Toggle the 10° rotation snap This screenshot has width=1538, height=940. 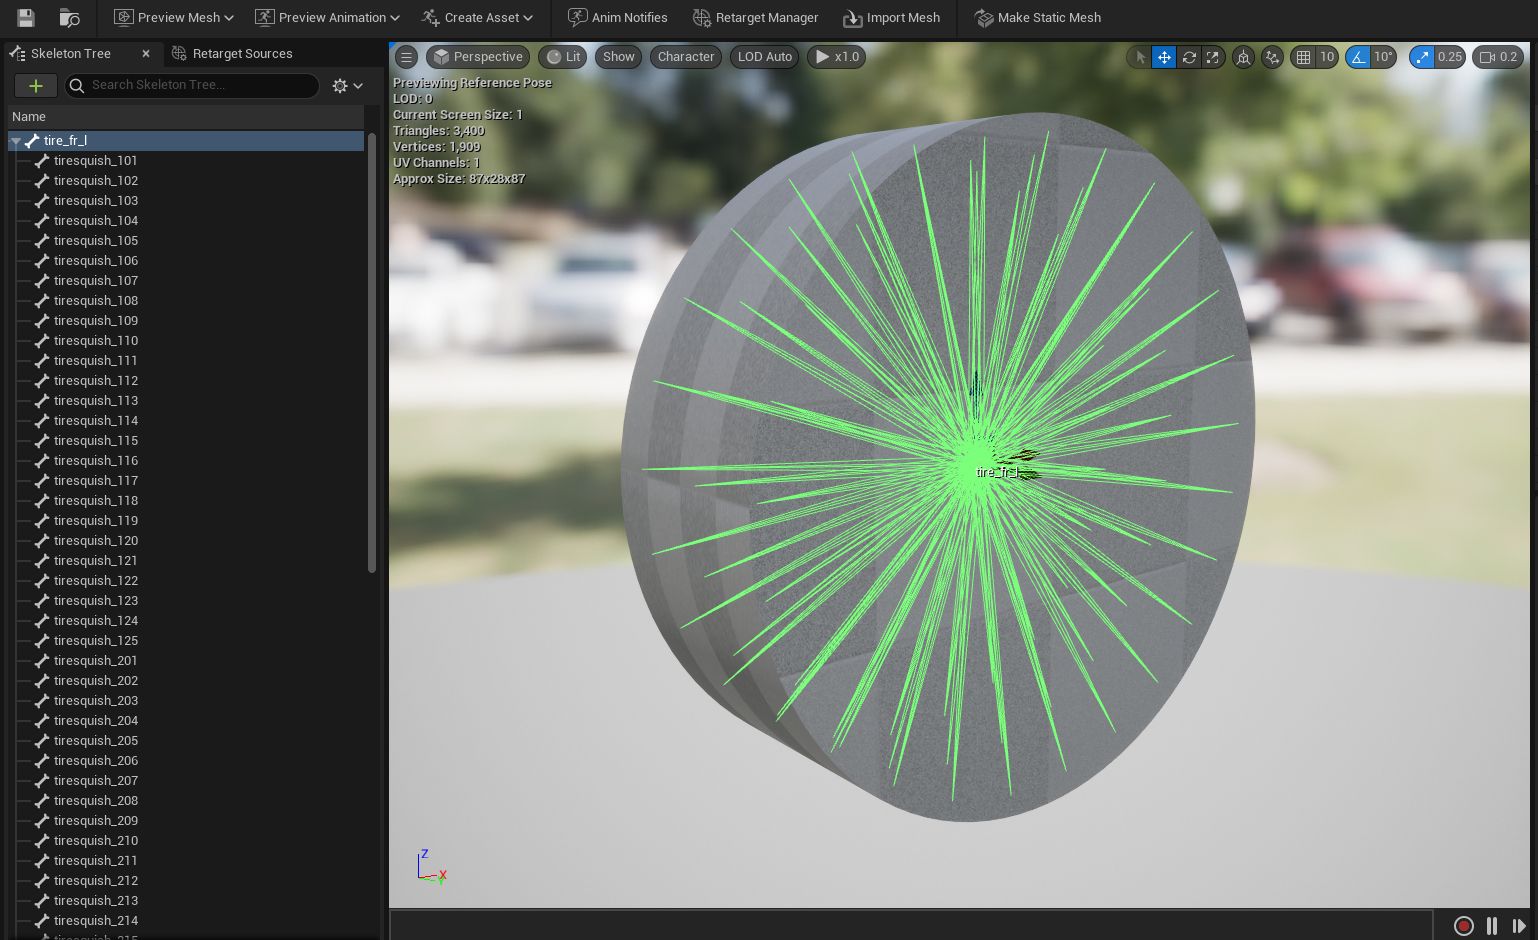point(1357,57)
